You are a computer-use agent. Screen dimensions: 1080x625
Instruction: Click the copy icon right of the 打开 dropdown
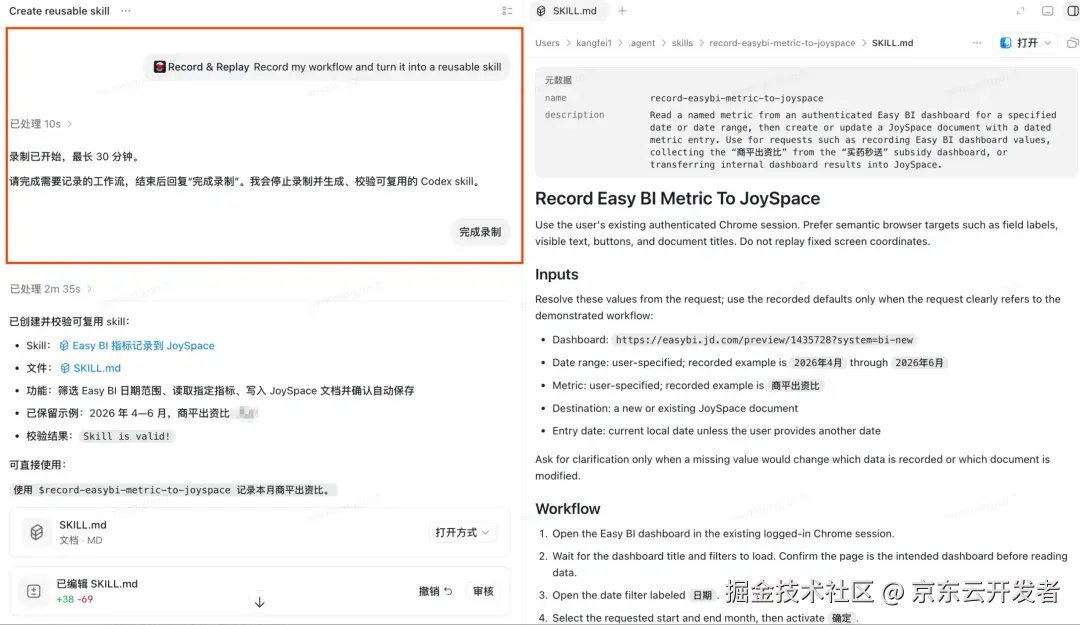(1072, 43)
